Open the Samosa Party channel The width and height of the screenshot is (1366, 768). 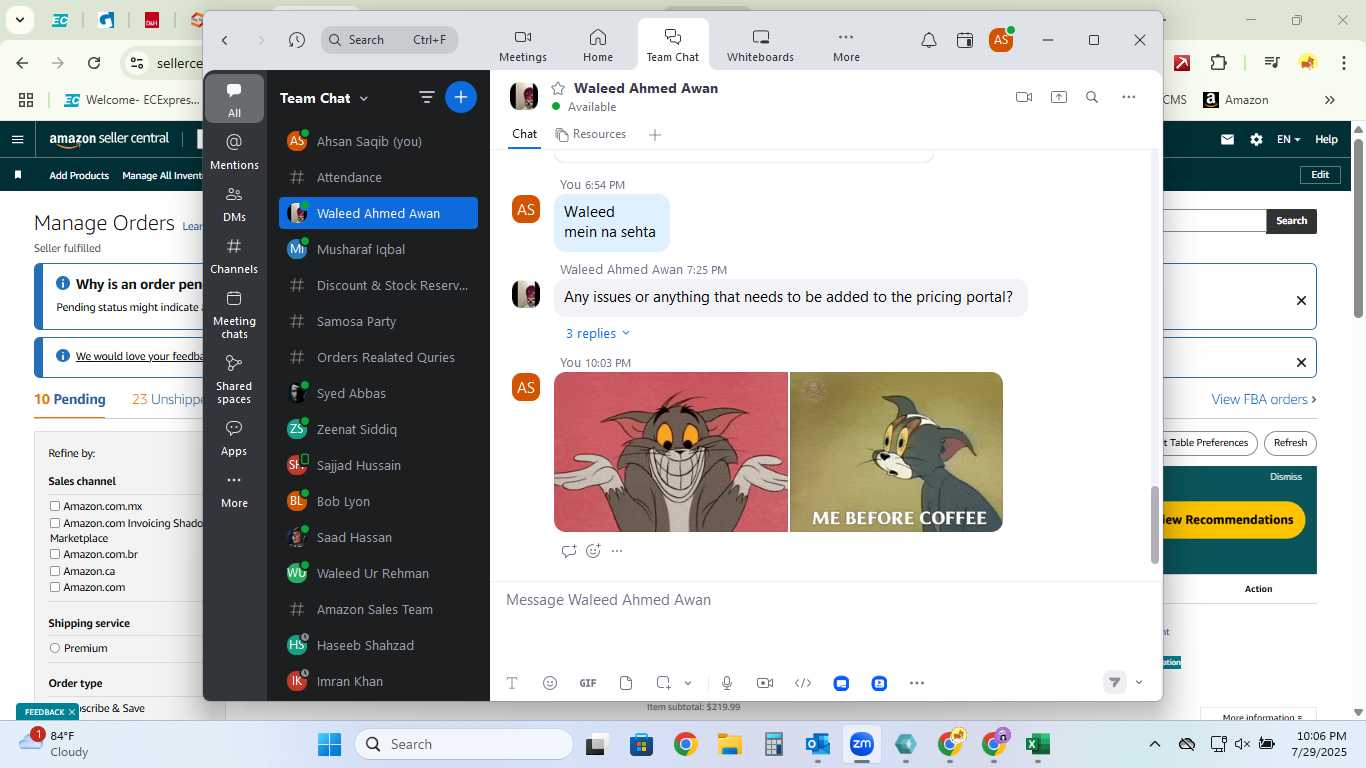tap(378, 321)
